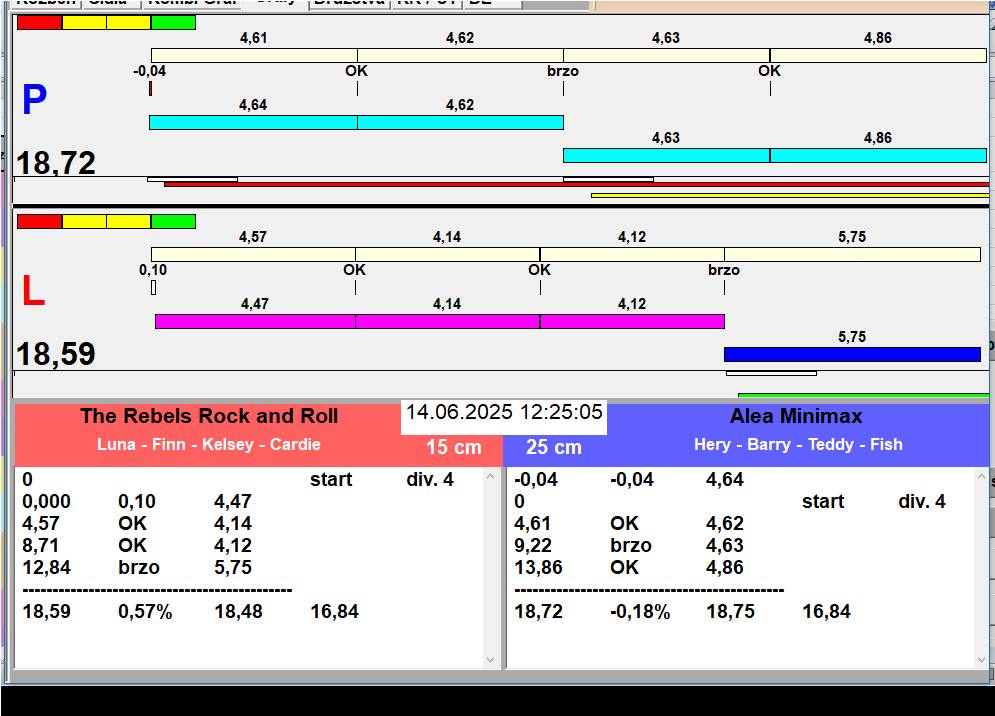Click the red start light in lane L

(x=39, y=221)
